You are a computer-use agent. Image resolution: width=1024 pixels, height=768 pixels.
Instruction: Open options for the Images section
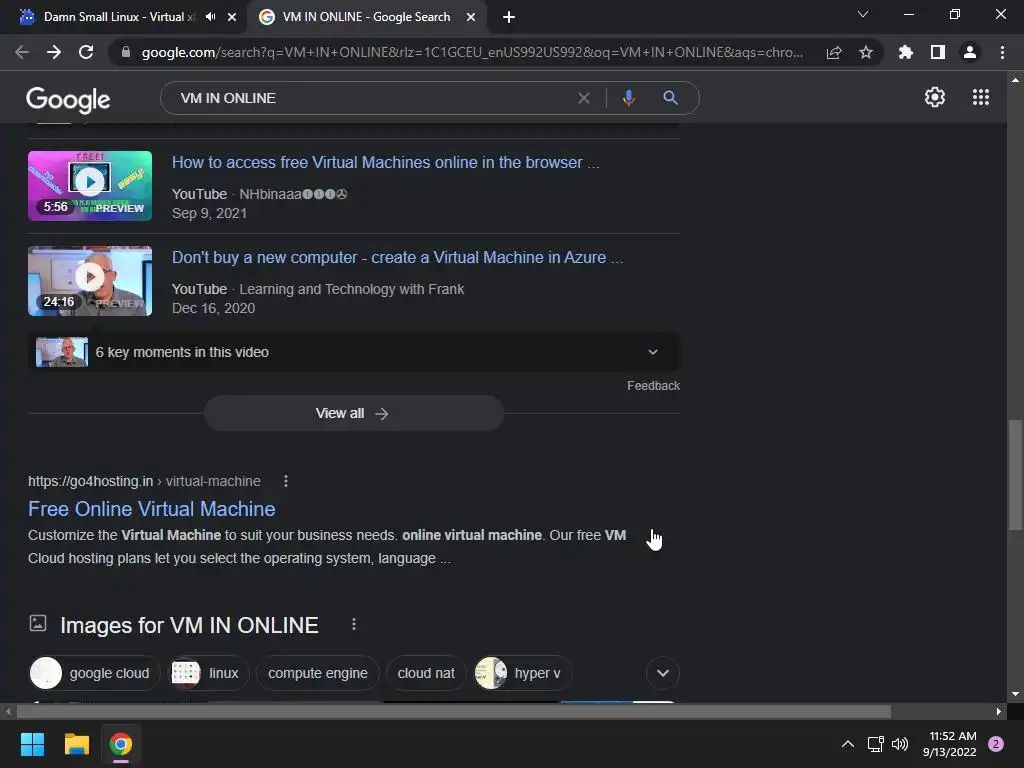point(354,624)
